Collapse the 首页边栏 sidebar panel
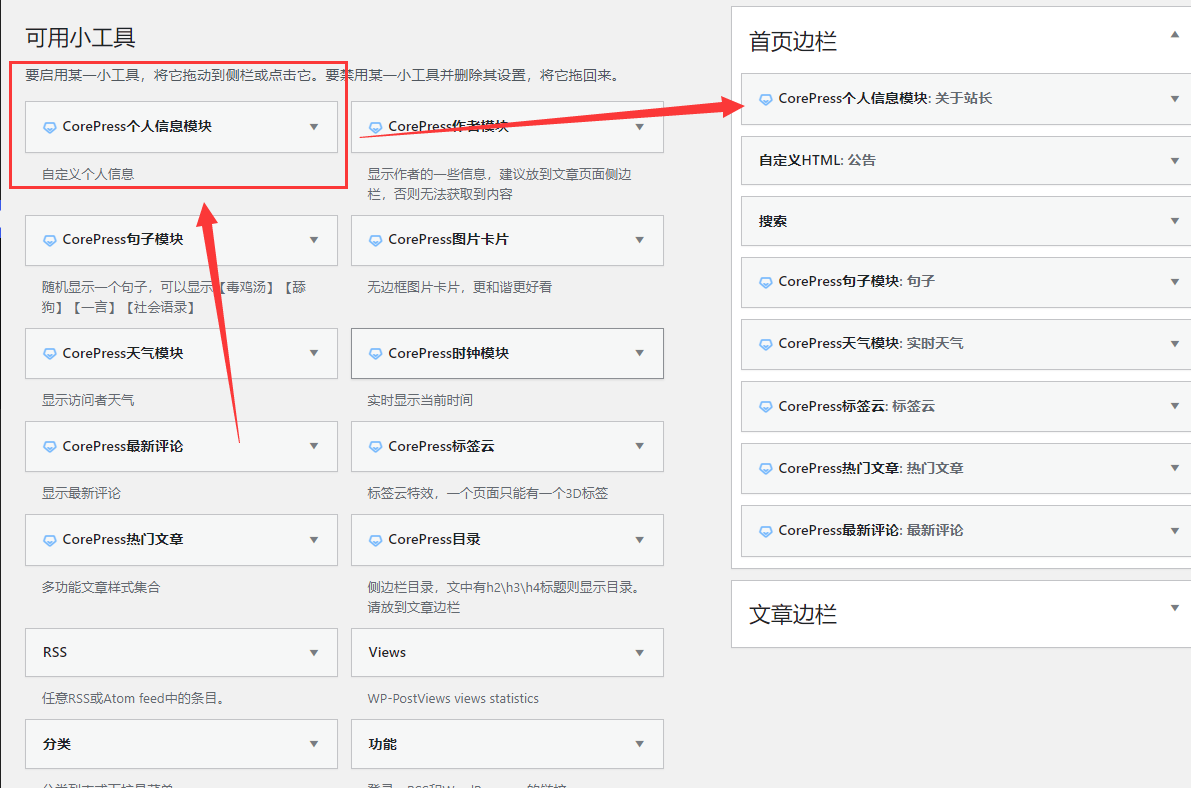This screenshot has height=788, width=1191. (x=1174, y=34)
